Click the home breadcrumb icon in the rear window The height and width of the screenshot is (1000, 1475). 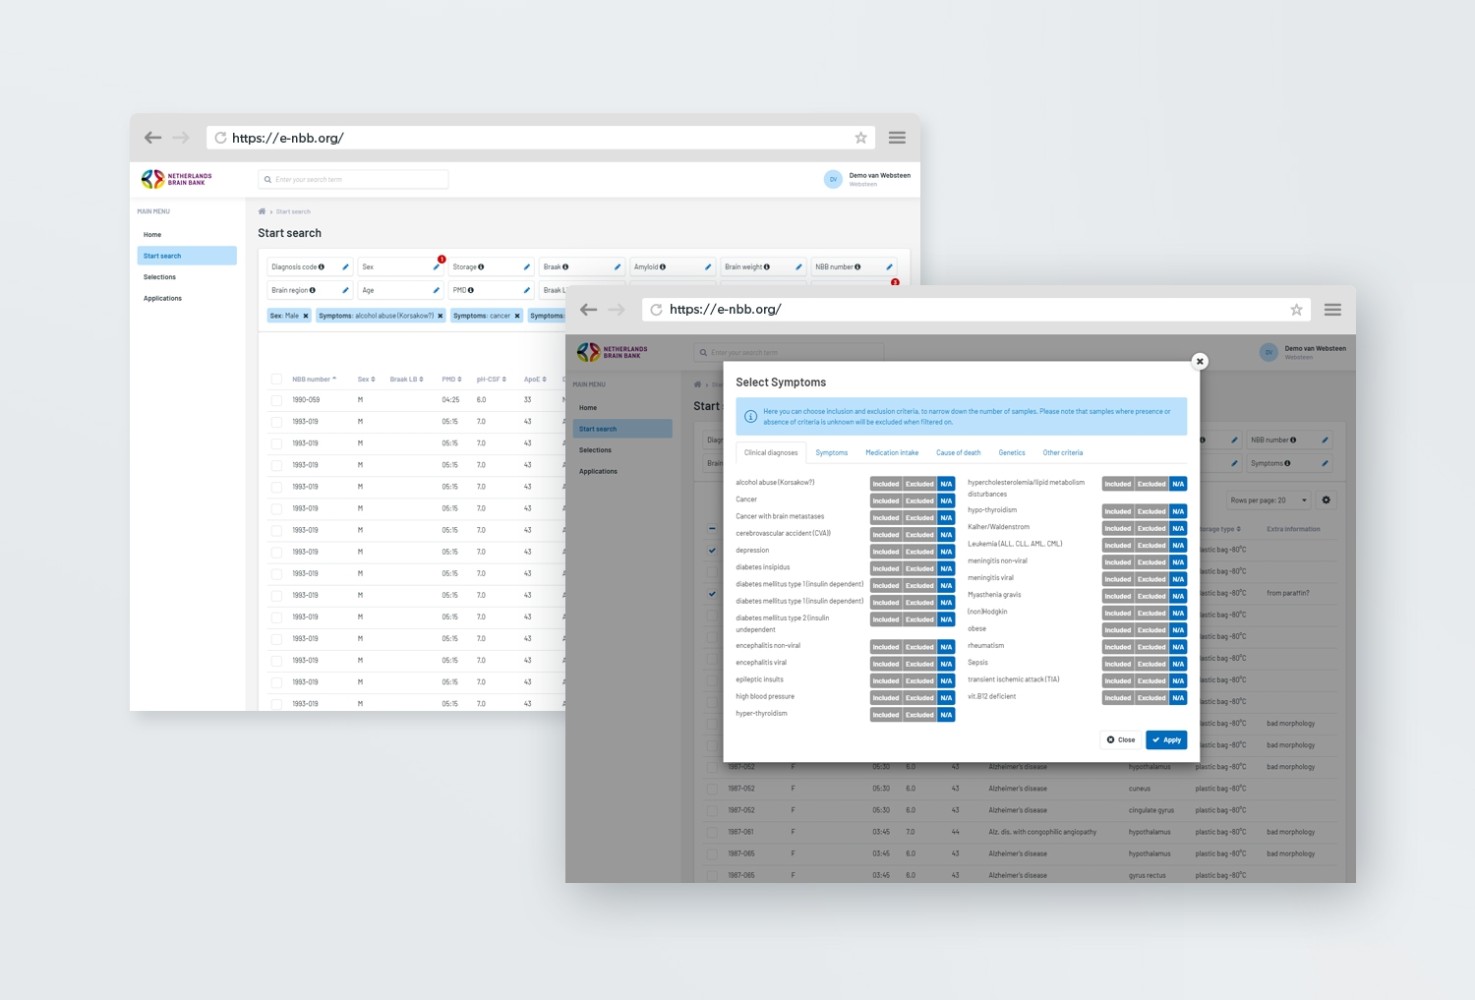tap(262, 211)
